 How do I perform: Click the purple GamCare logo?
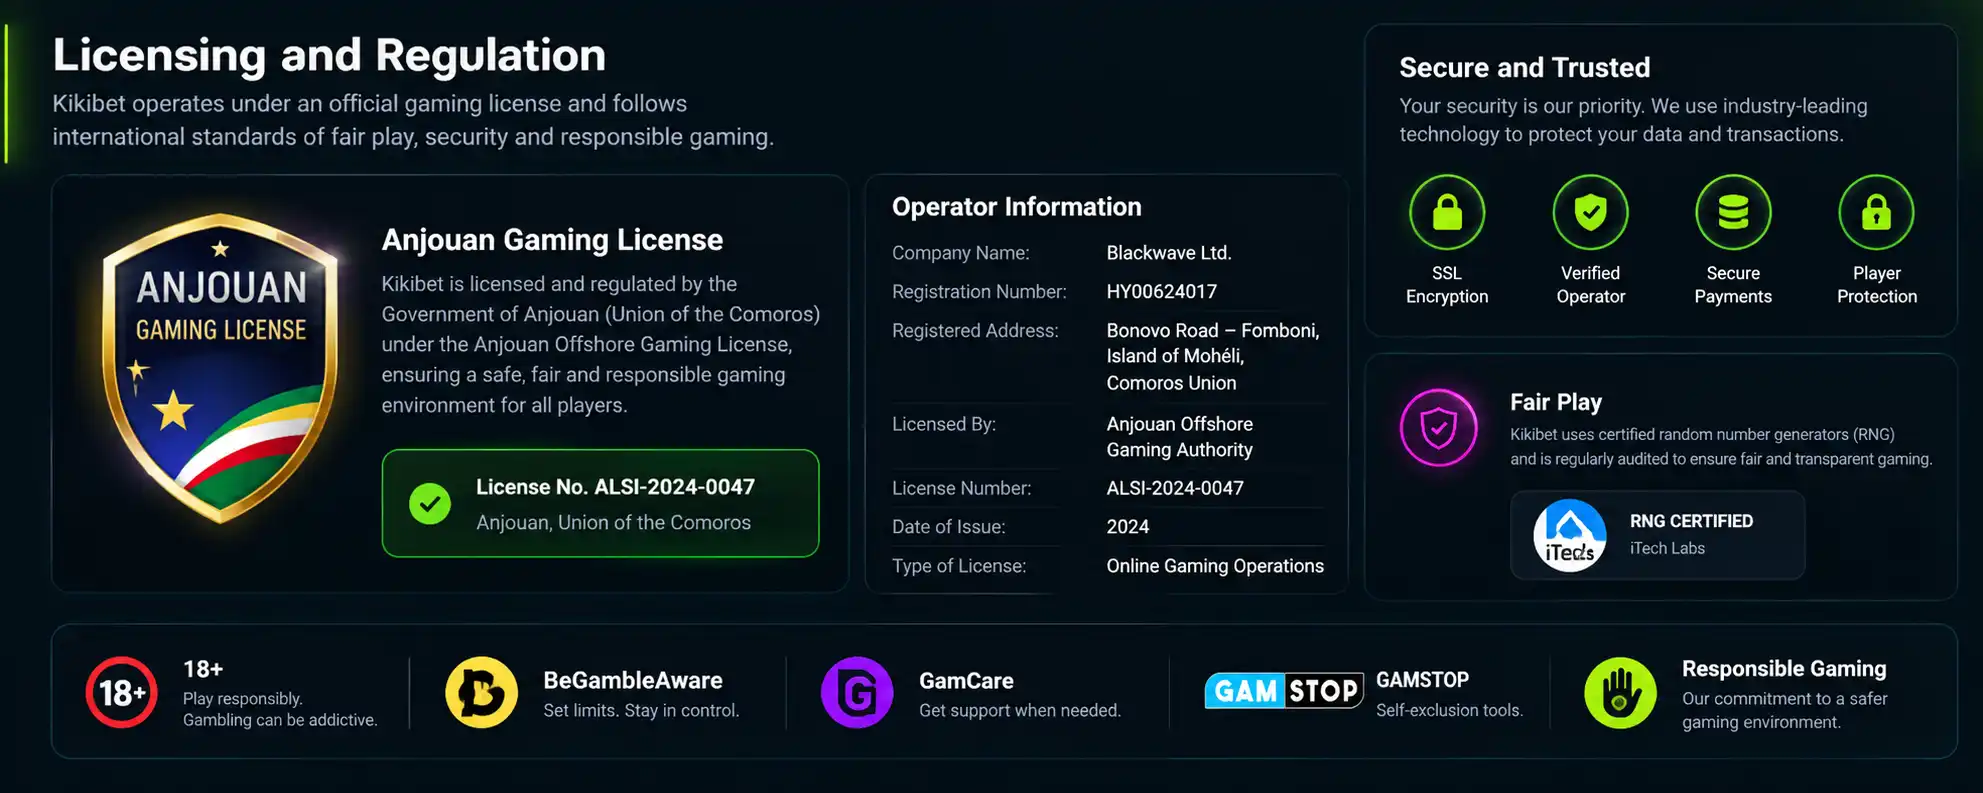pyautogui.click(x=857, y=692)
